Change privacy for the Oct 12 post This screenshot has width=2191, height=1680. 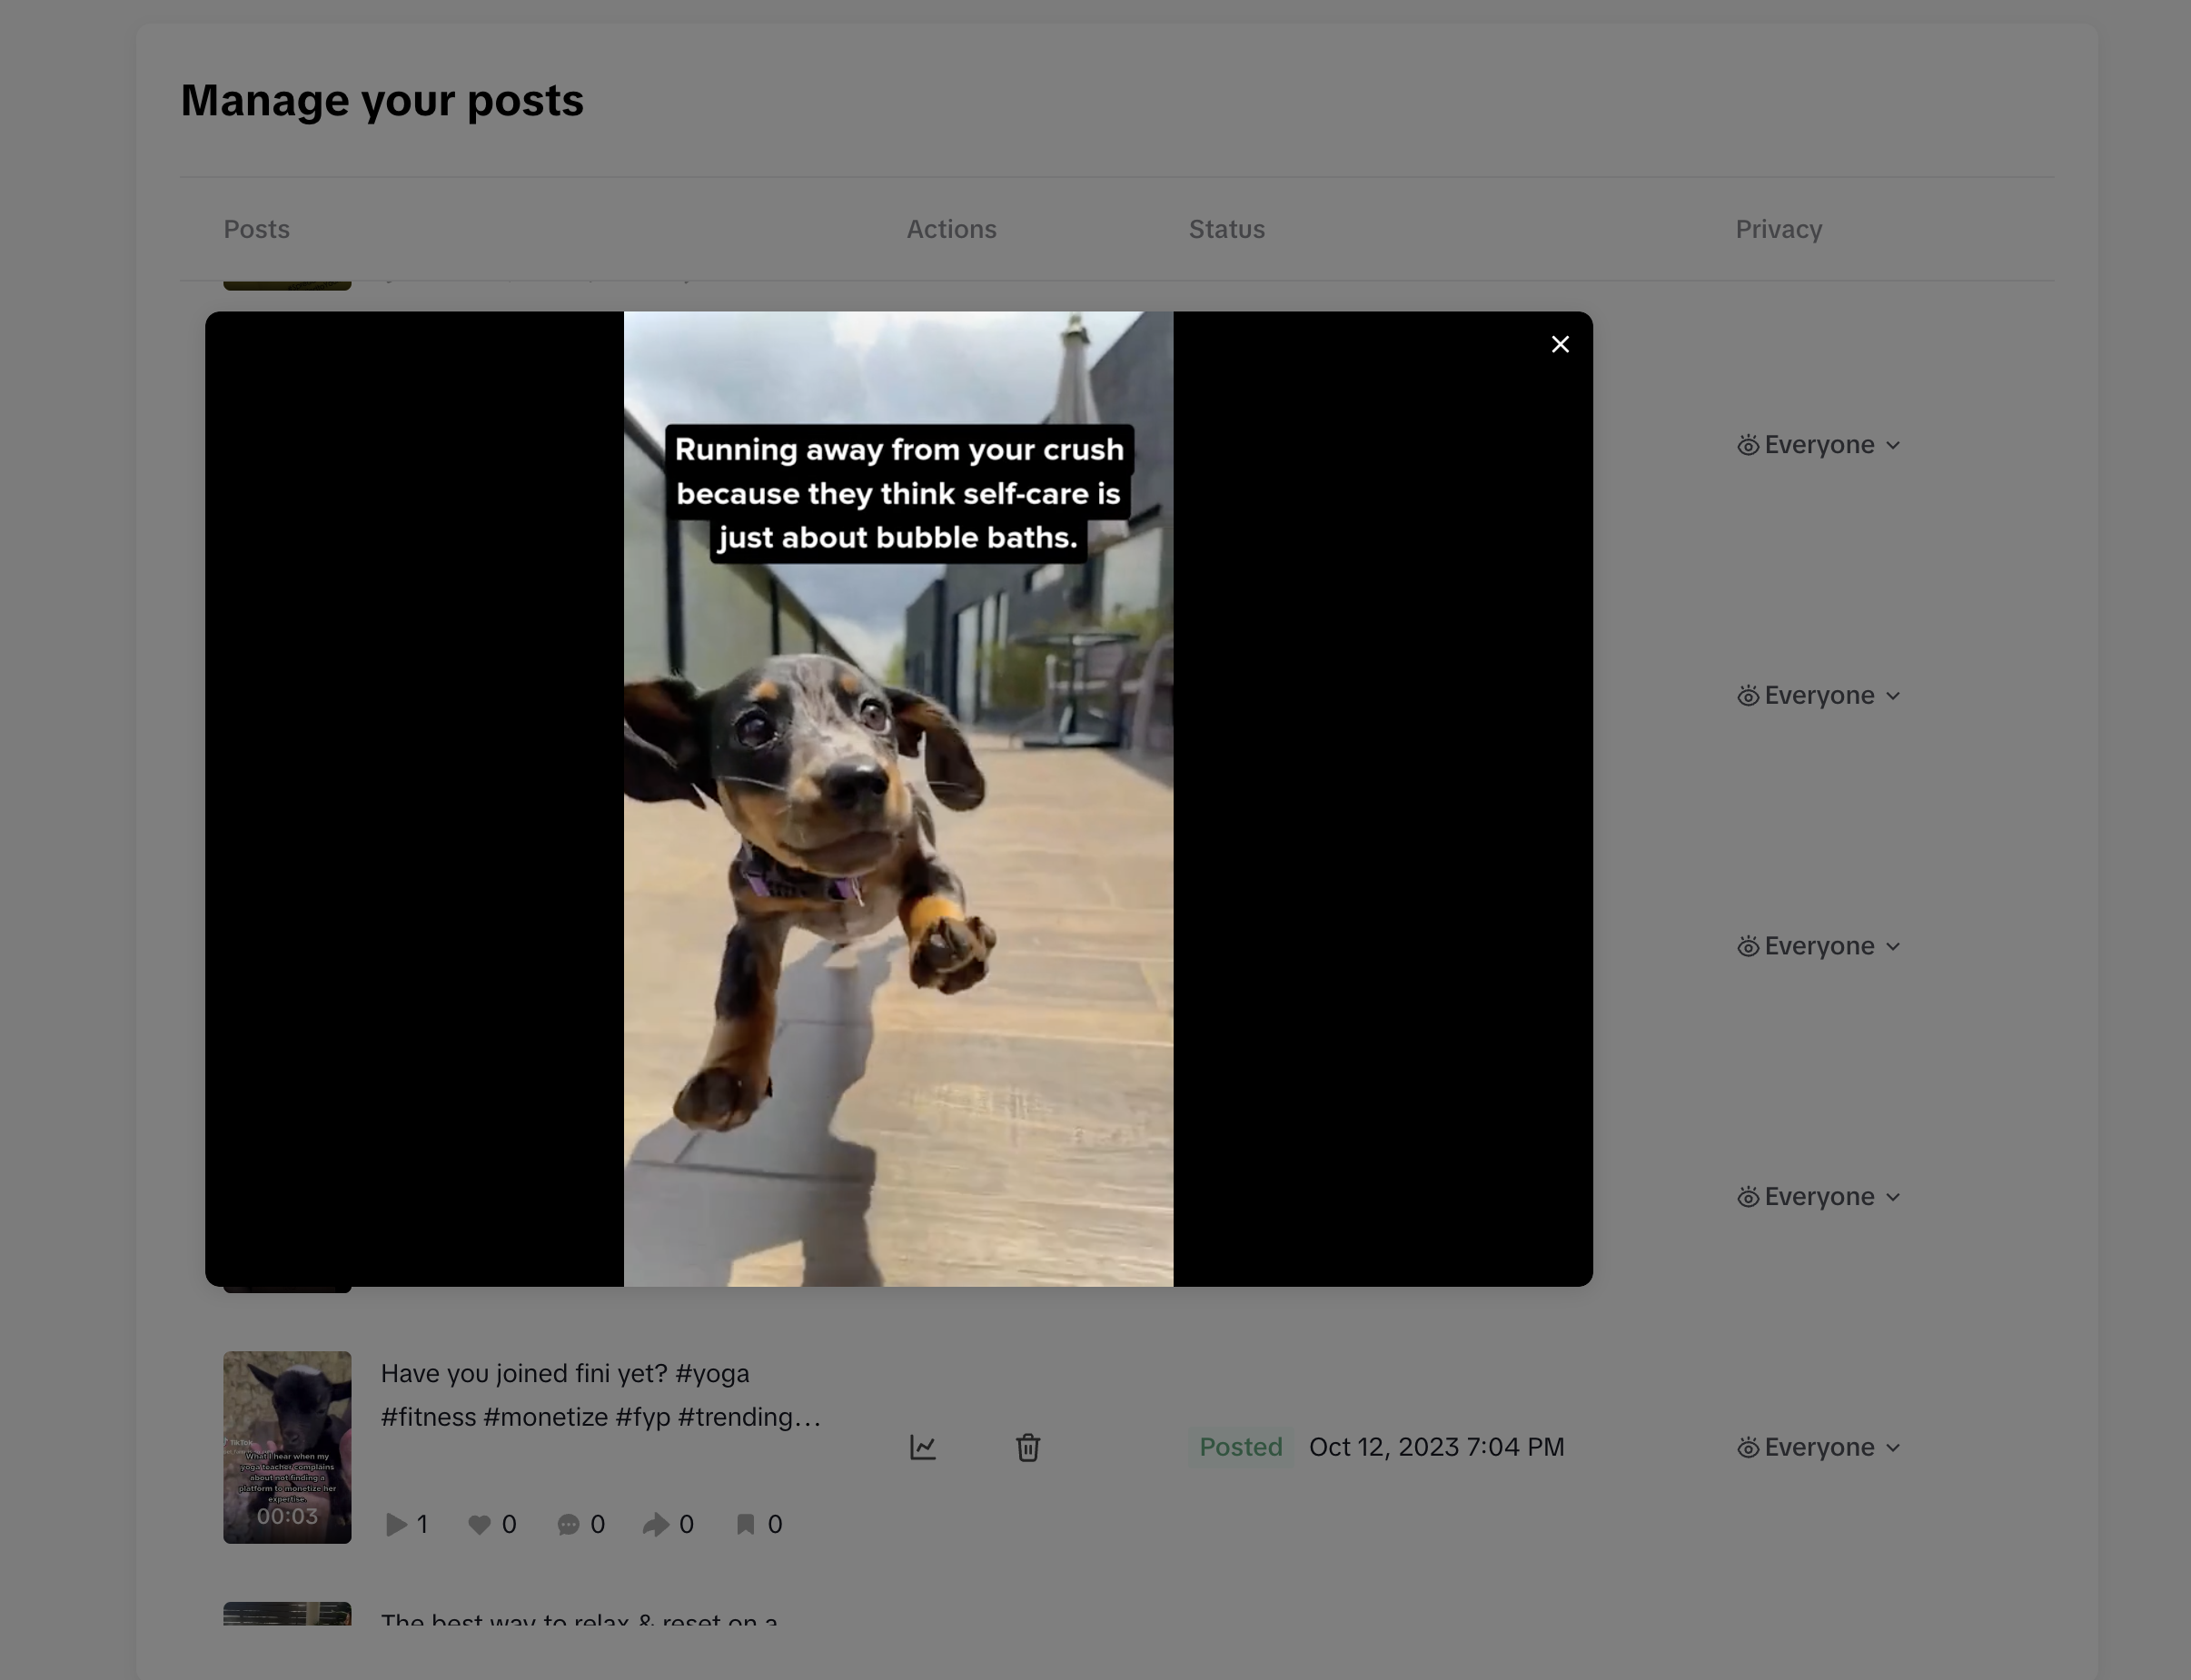tap(1817, 1447)
